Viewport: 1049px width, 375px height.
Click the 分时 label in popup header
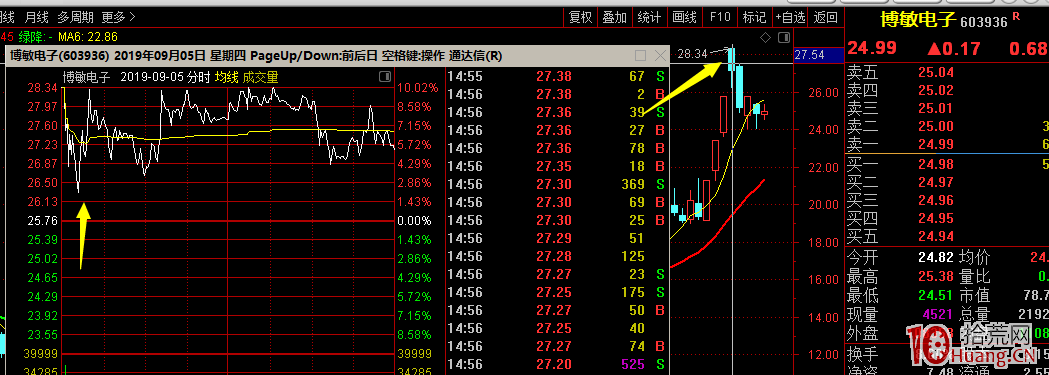click(x=199, y=78)
